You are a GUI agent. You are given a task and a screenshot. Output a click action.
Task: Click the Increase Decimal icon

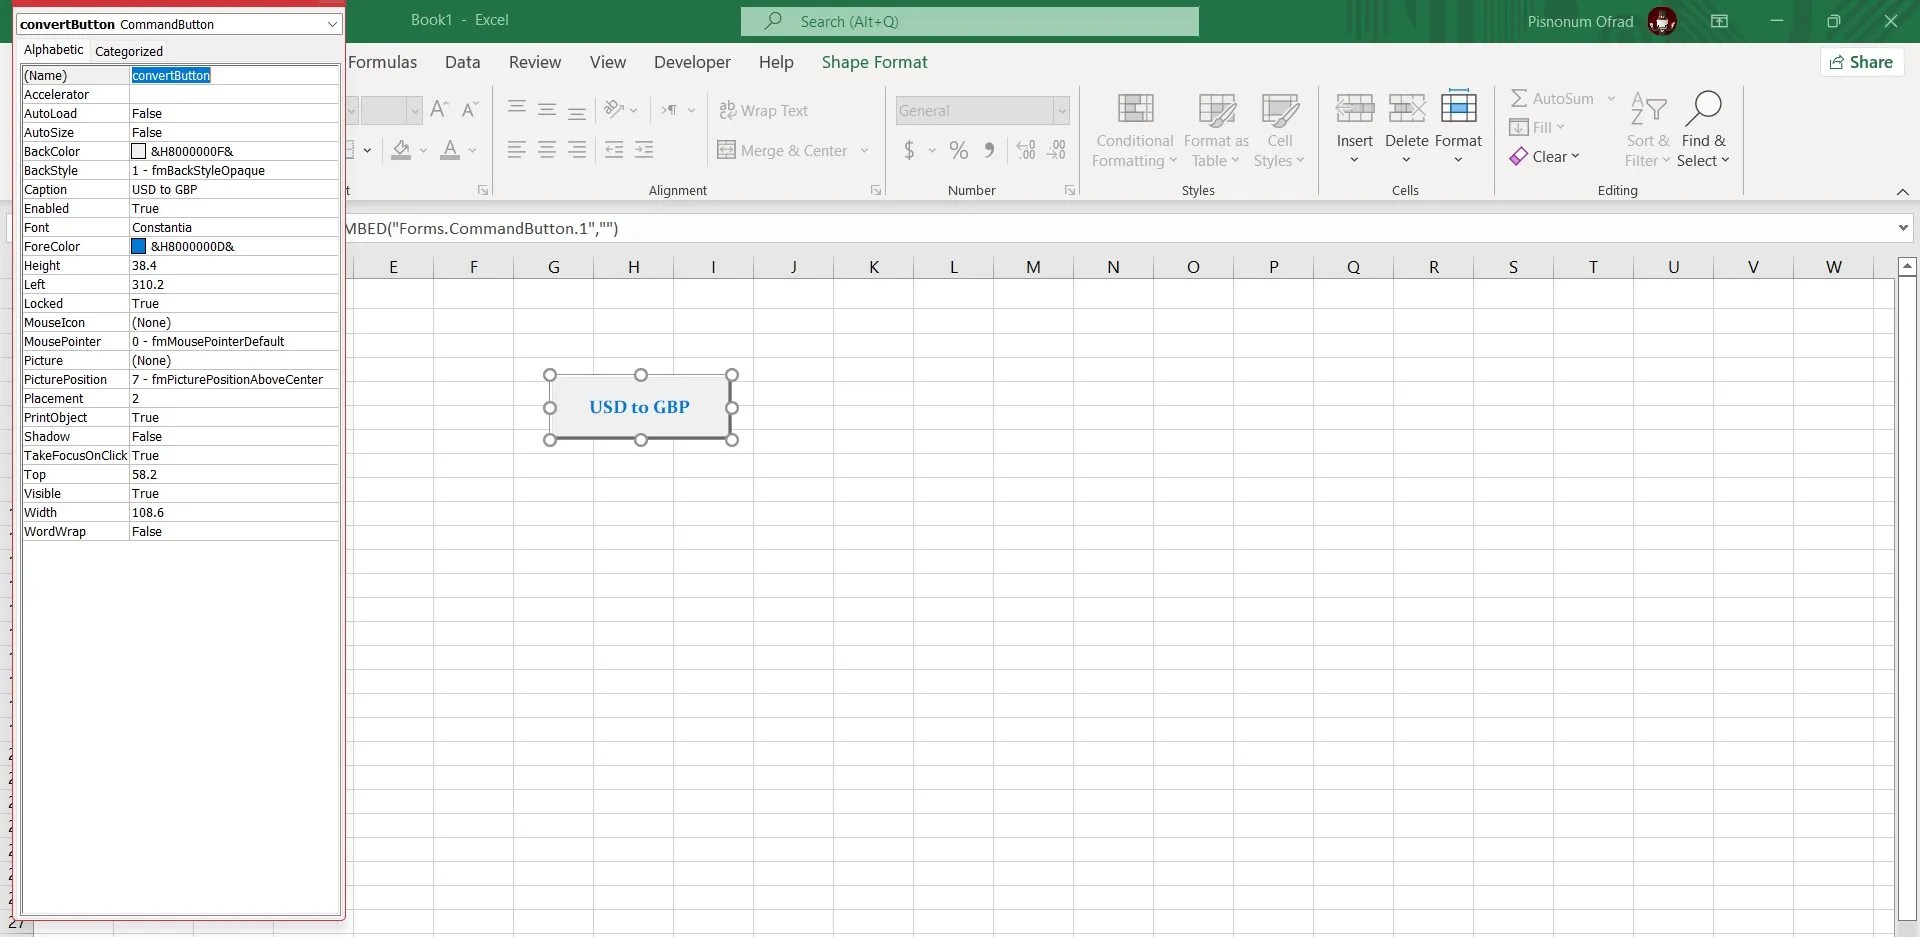[x=1025, y=150]
